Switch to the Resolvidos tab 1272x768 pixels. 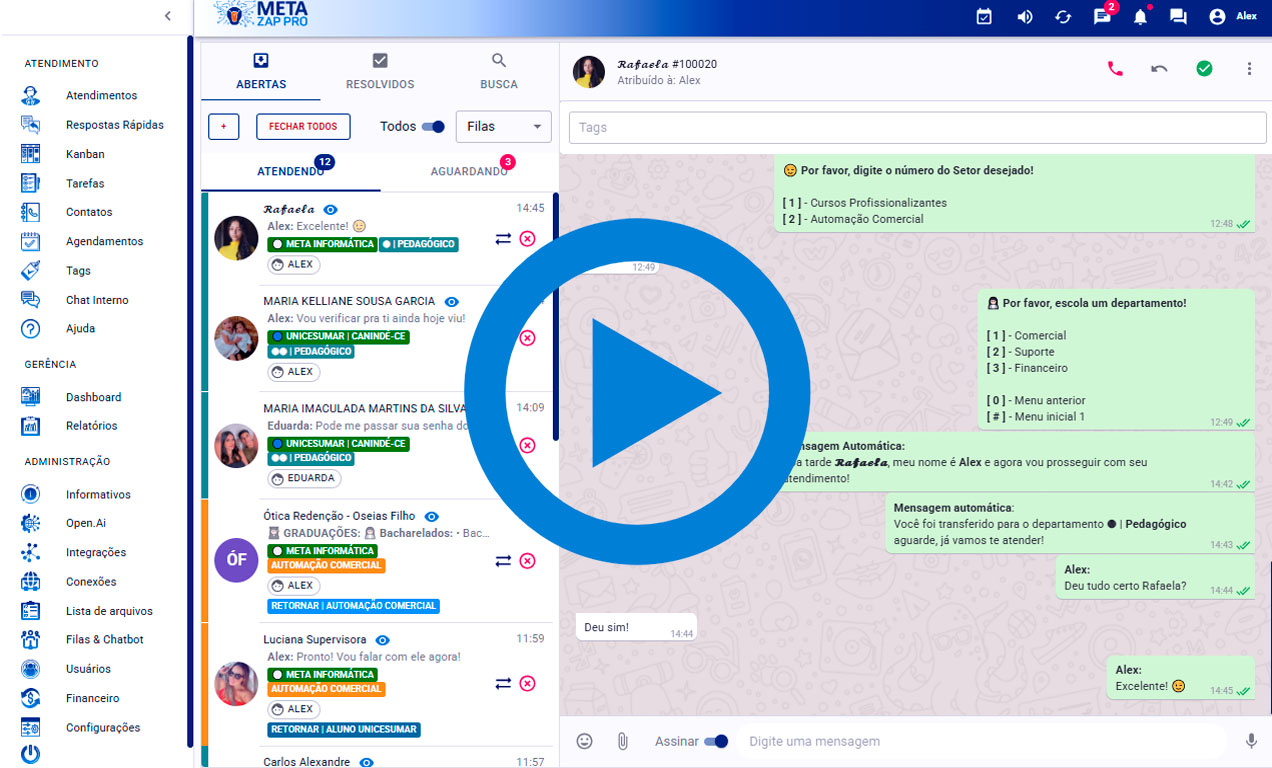tap(380, 71)
